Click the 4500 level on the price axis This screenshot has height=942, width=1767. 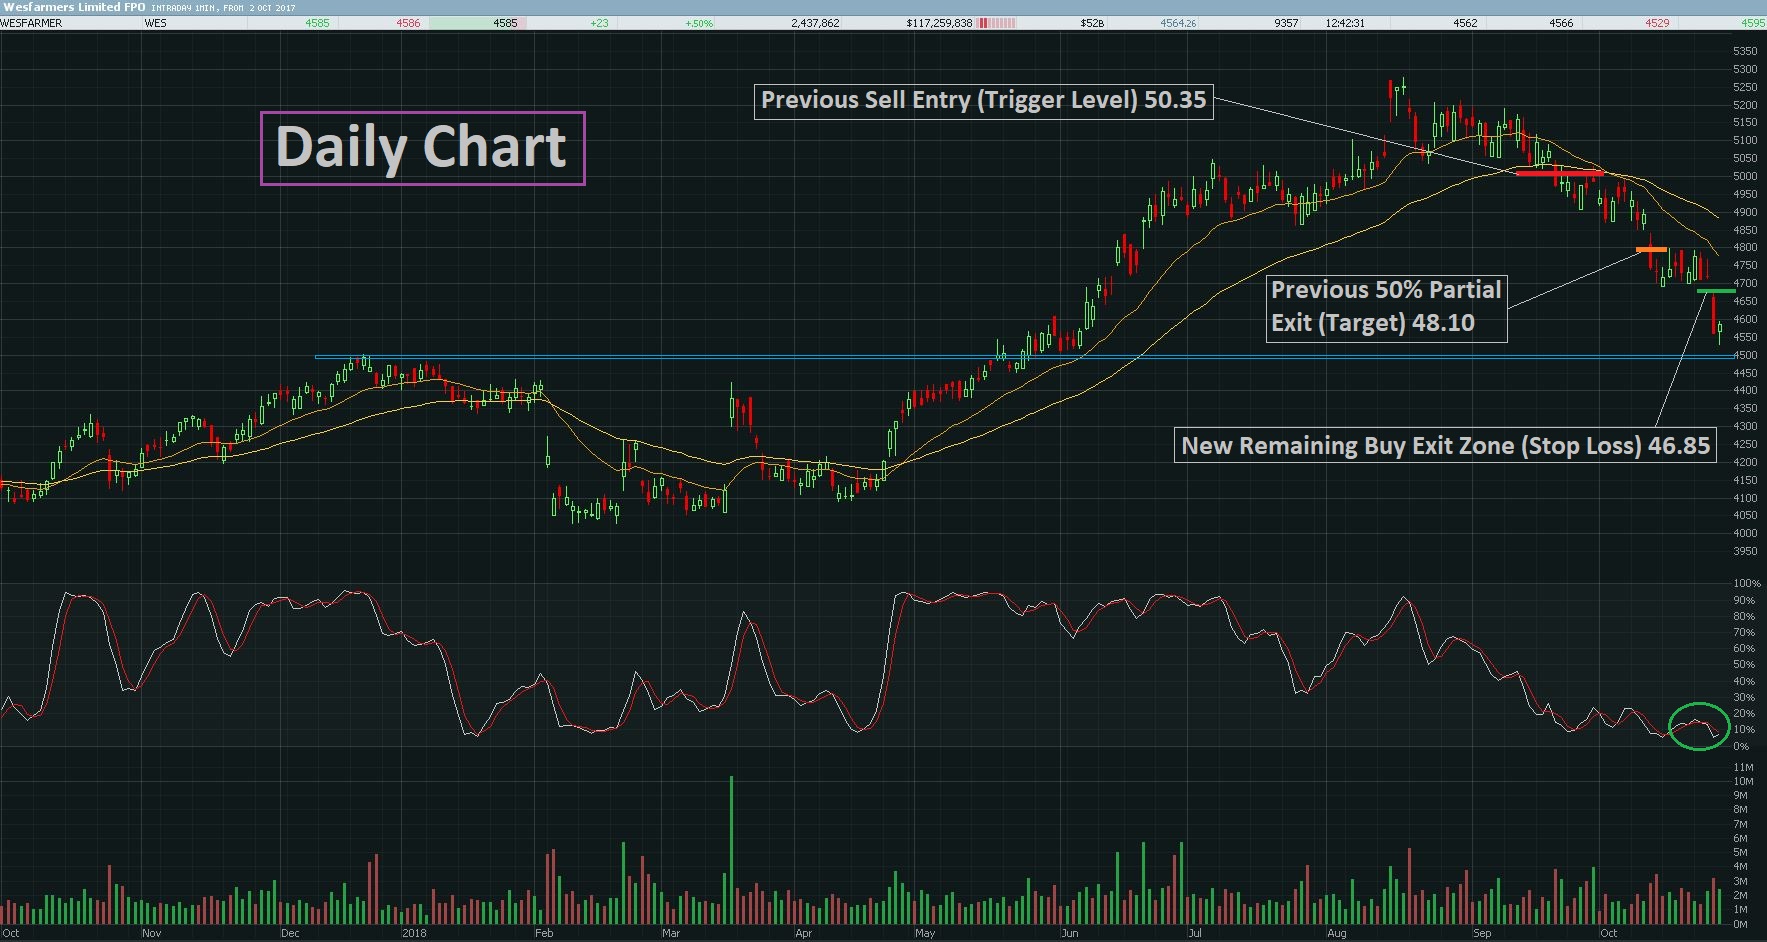(1745, 355)
